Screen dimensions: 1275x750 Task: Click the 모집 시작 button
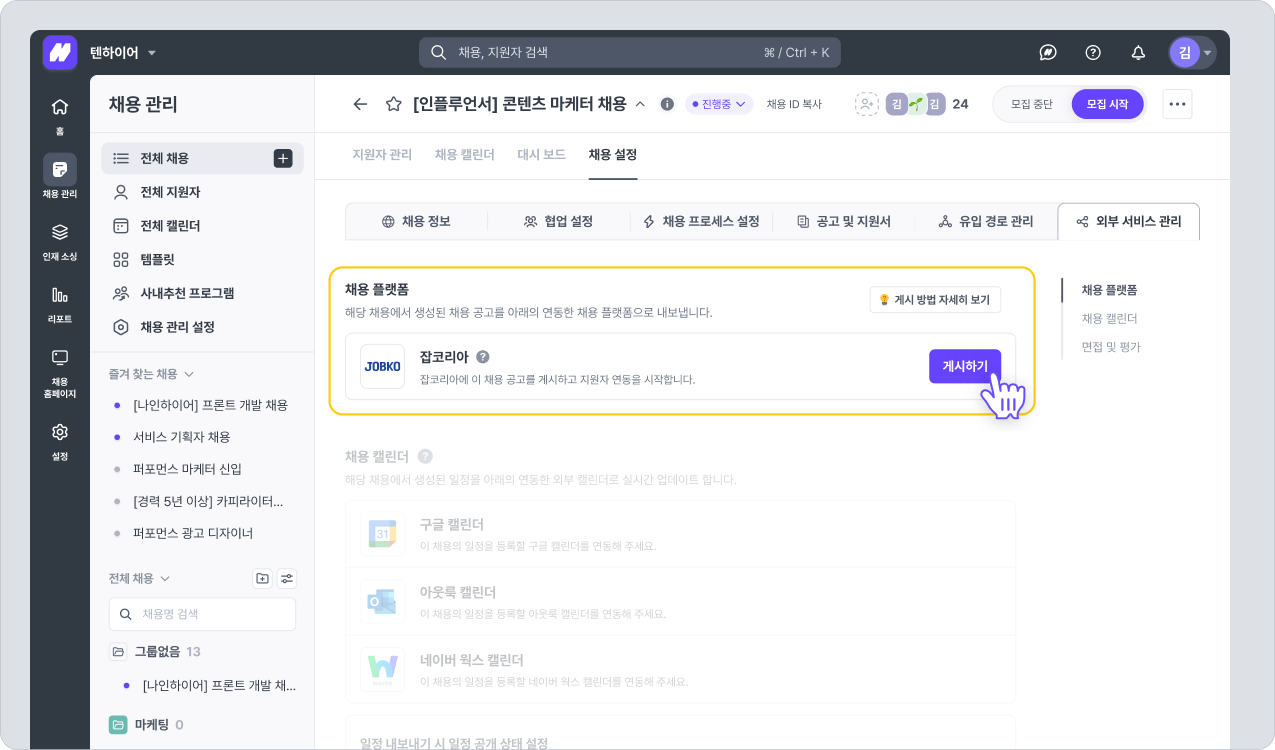pos(1107,104)
